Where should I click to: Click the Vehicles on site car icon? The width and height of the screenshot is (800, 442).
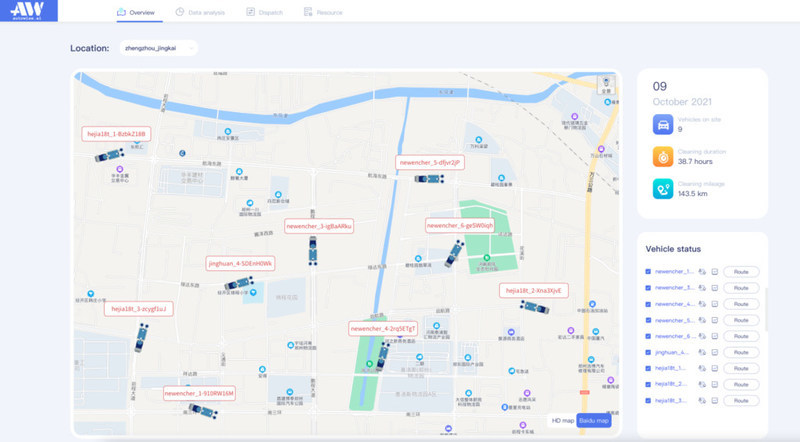[662, 124]
